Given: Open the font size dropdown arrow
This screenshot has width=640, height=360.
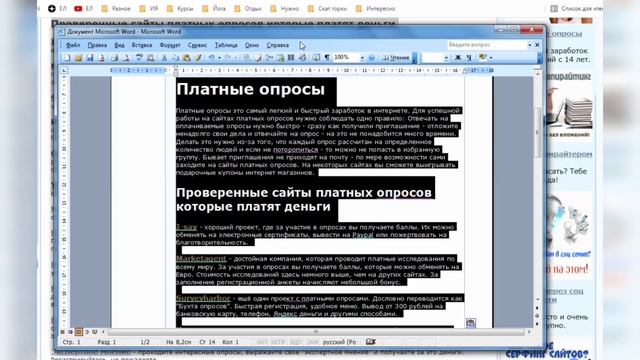Looking at the screenshot, I should (446, 58).
